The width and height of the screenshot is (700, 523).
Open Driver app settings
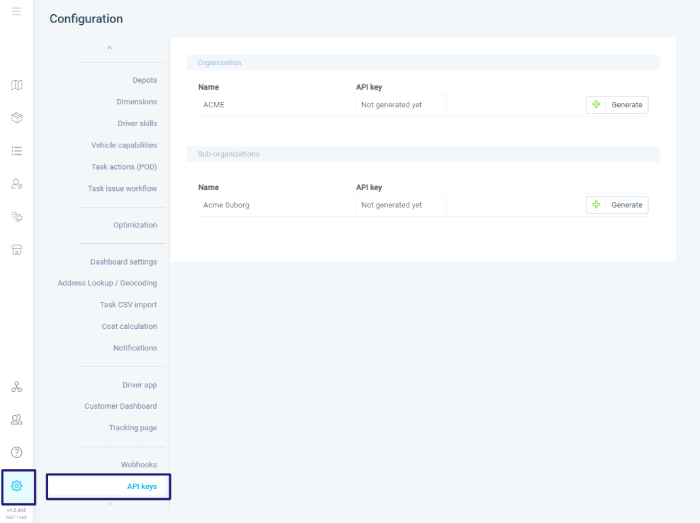click(139, 385)
